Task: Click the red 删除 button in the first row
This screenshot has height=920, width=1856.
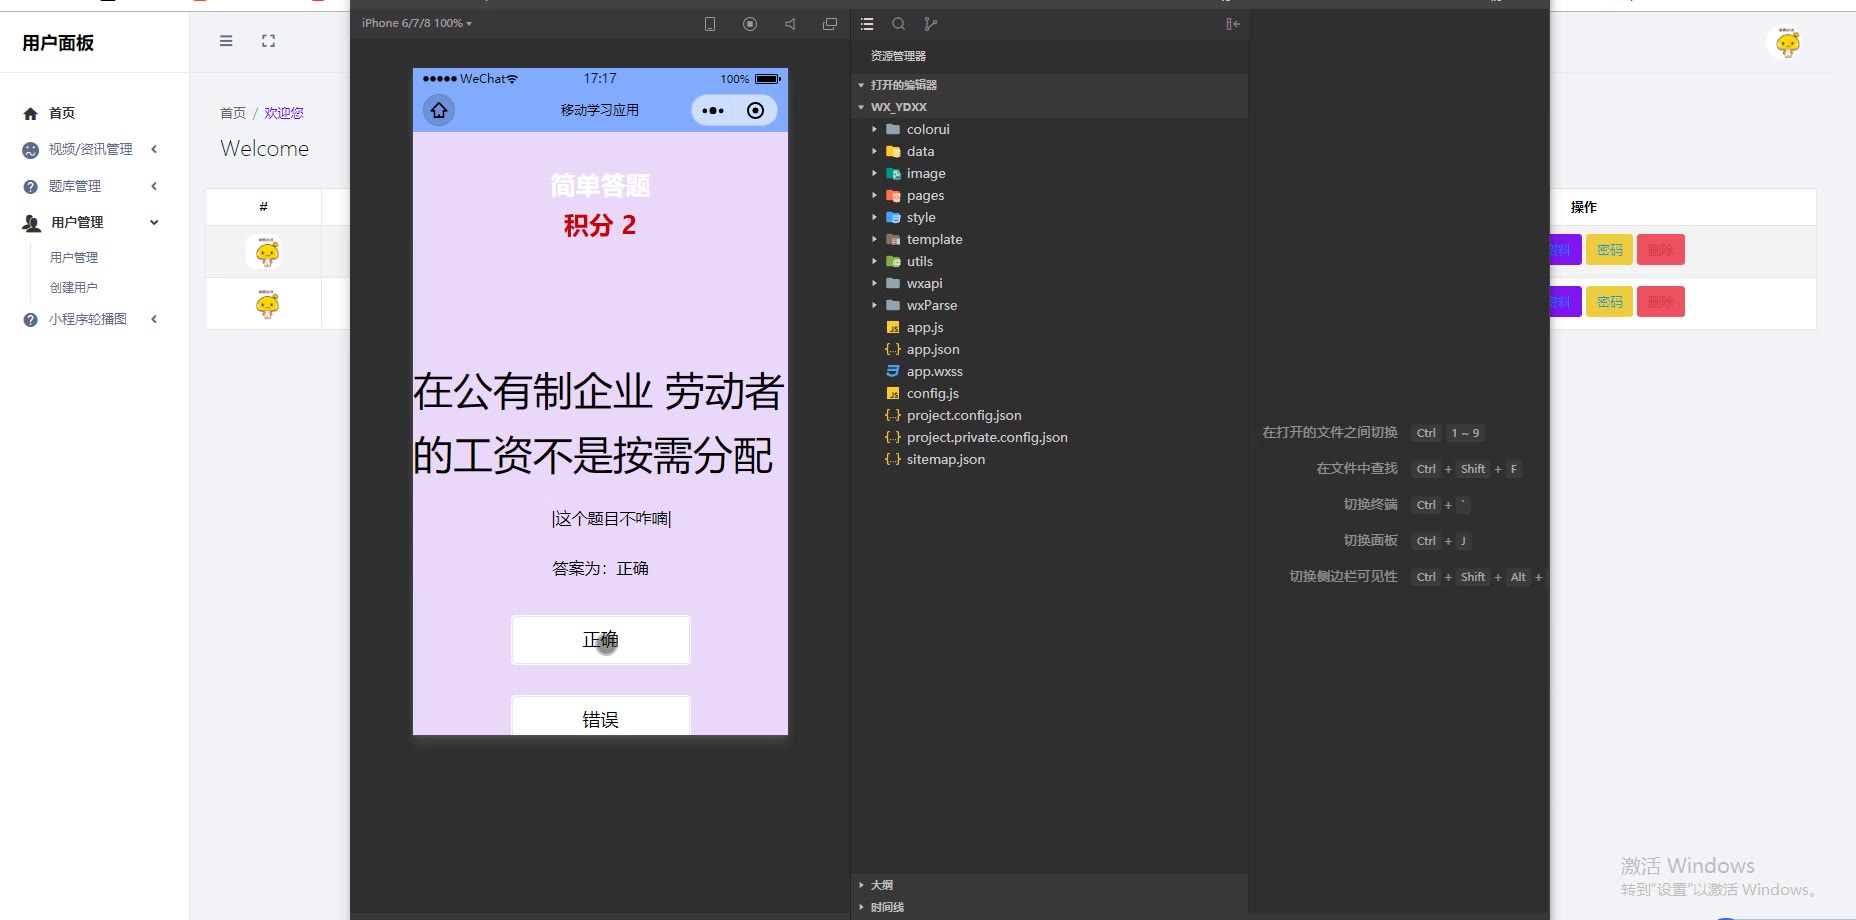Action: click(x=1661, y=250)
